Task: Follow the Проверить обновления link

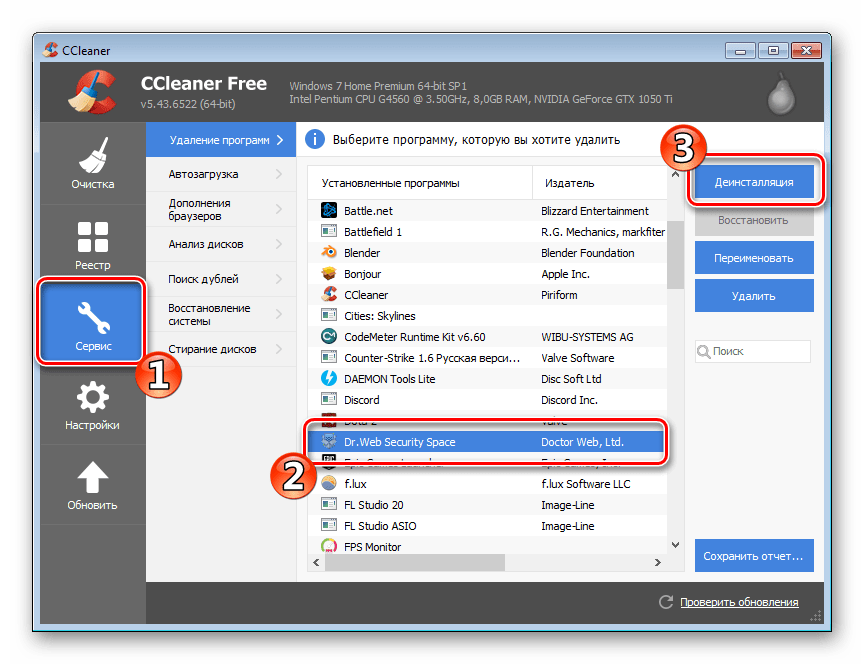Action: 739,602
